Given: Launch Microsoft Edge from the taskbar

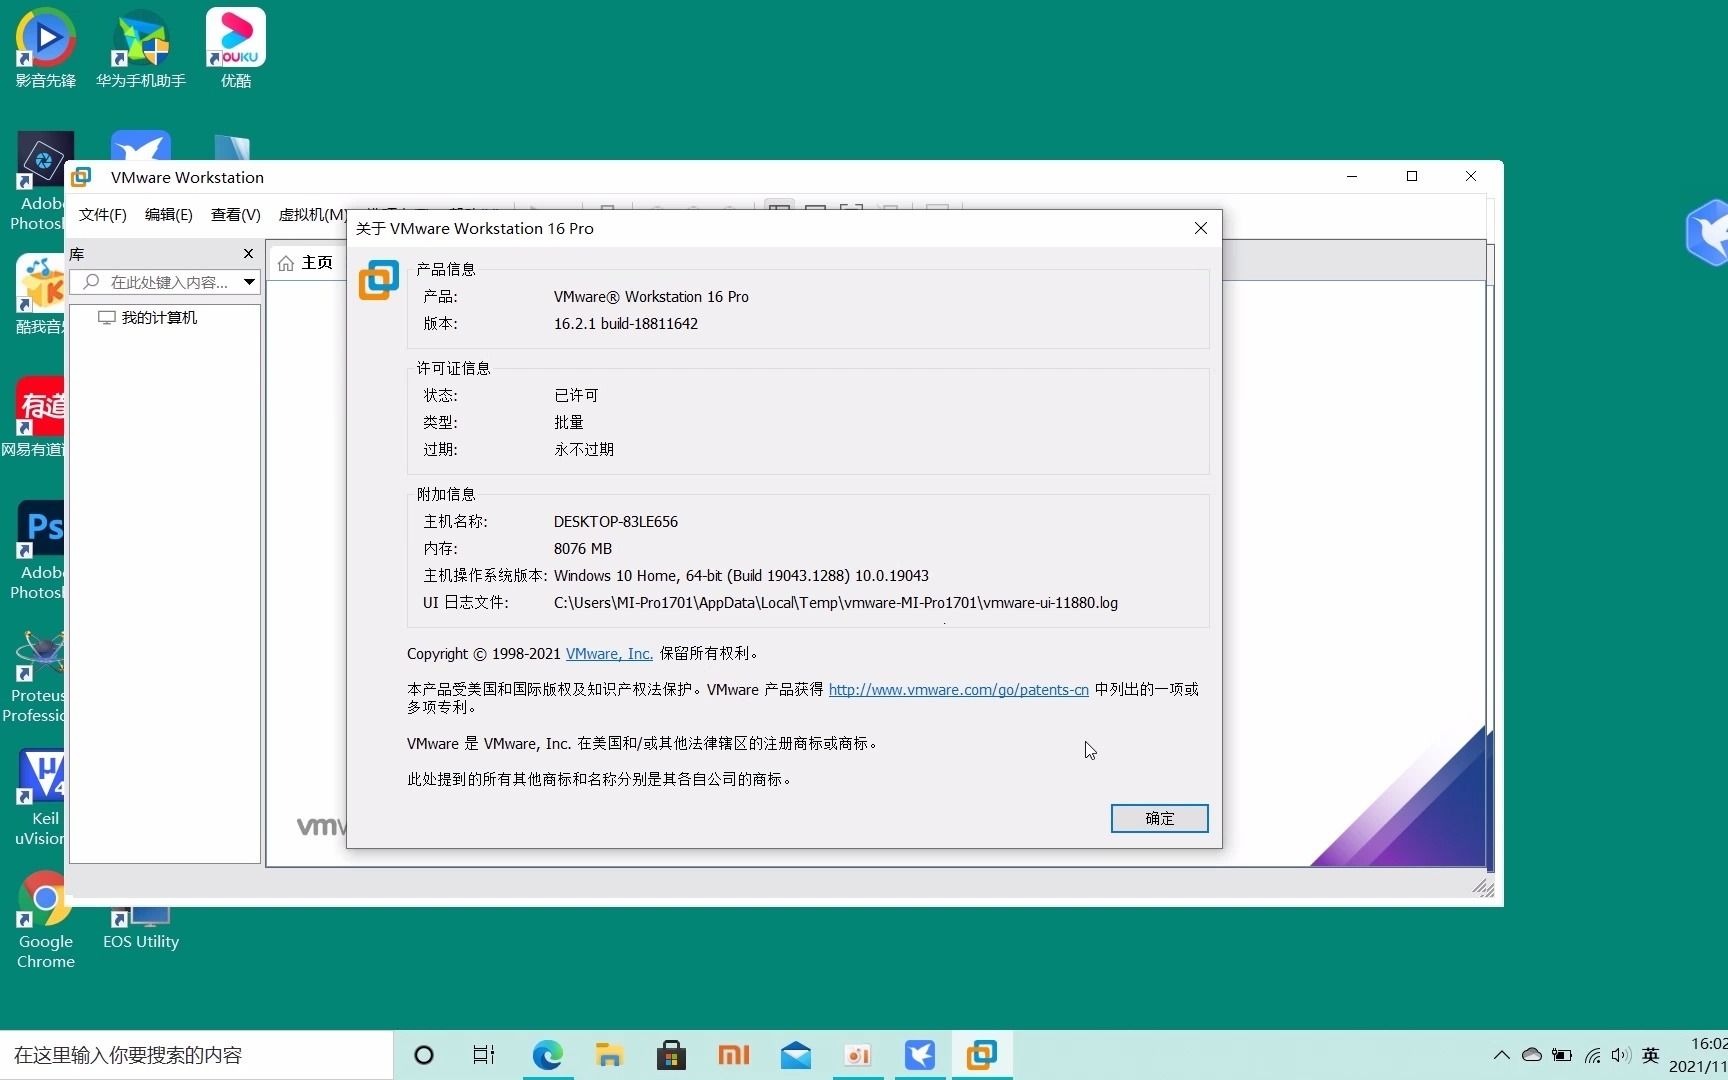Looking at the screenshot, I should tap(547, 1055).
